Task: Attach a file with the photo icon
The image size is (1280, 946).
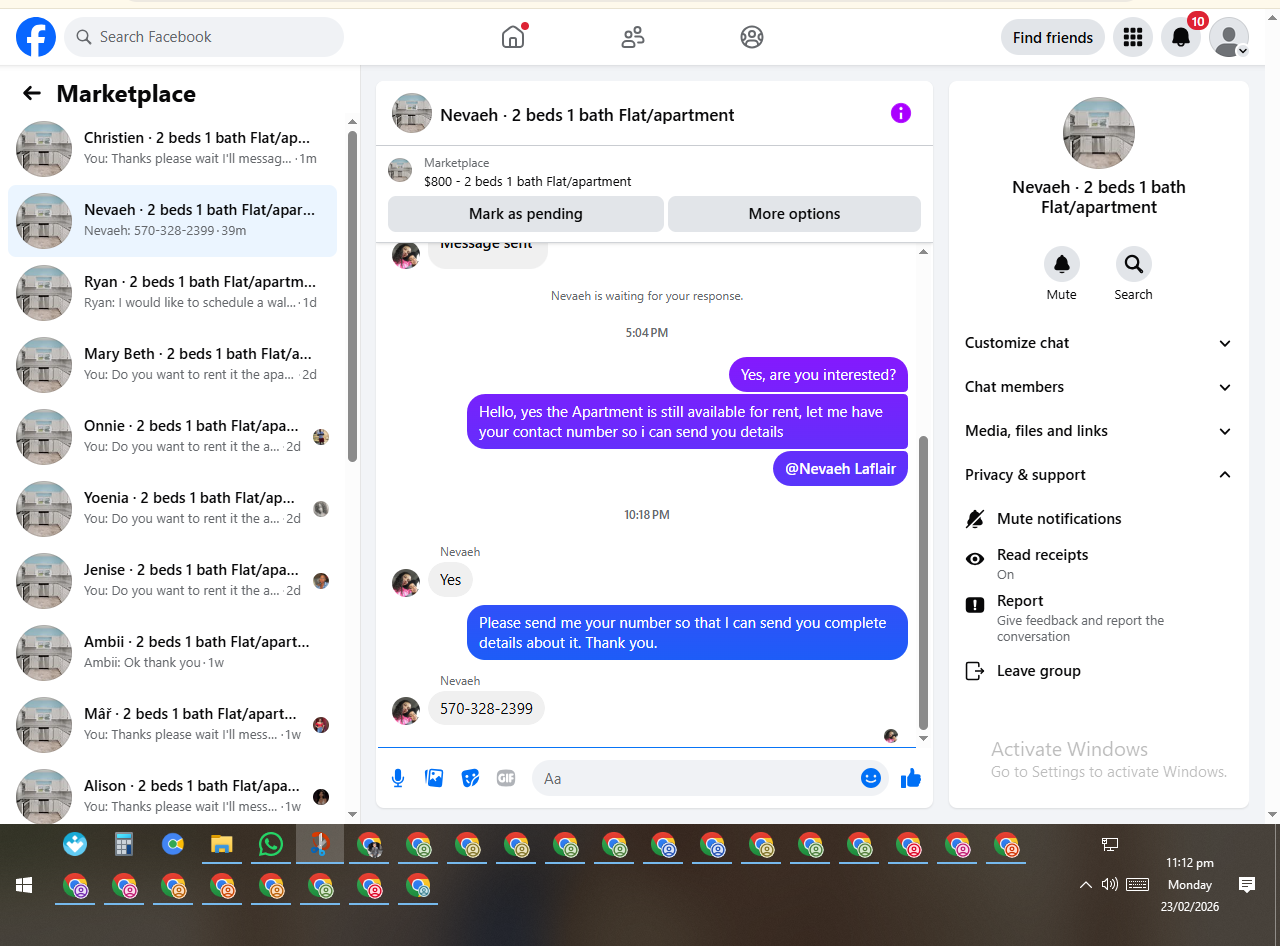Action: (434, 778)
